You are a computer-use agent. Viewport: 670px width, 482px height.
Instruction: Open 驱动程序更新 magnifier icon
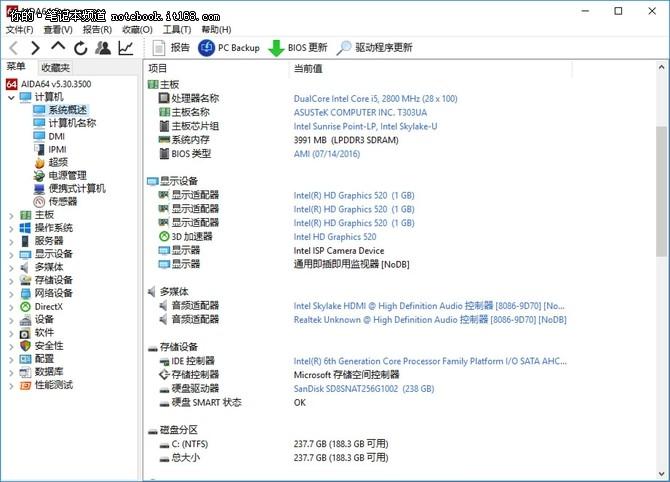[344, 48]
